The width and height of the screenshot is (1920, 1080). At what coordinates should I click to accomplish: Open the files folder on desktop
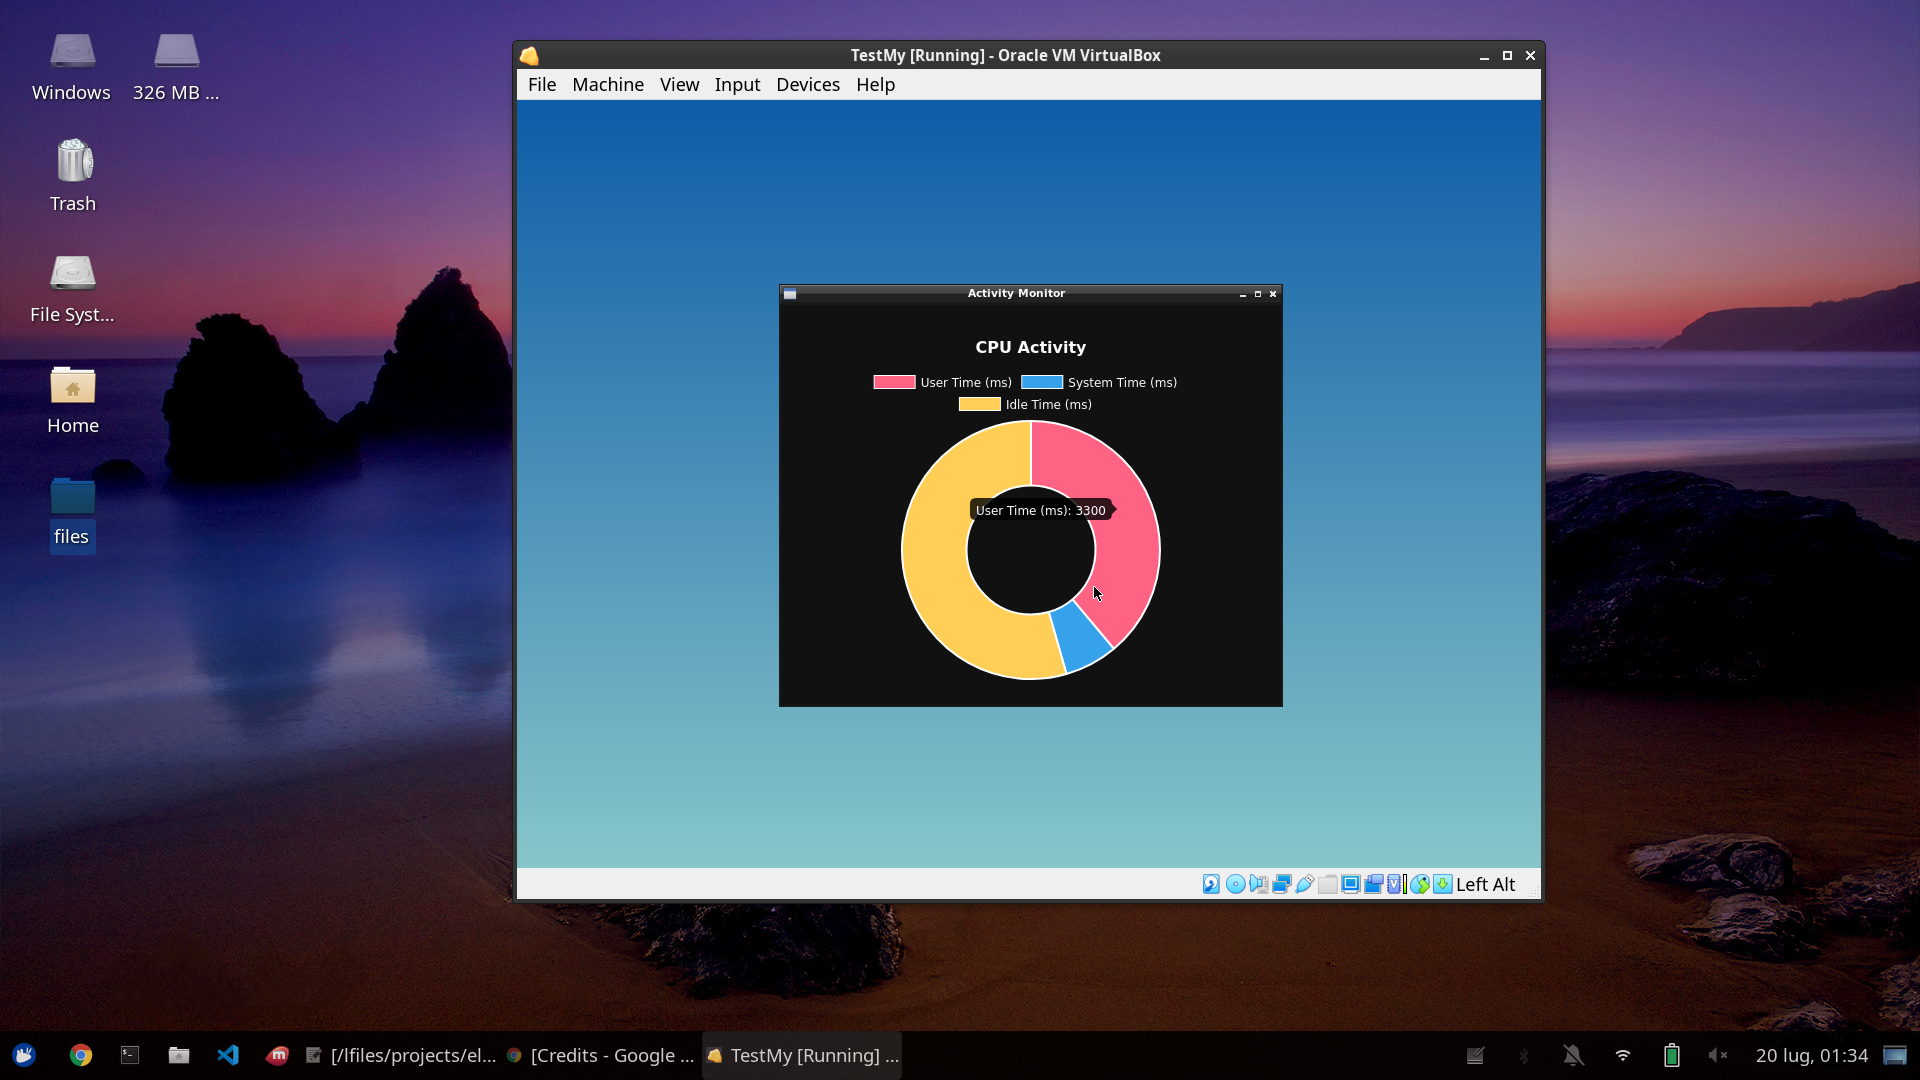72,512
